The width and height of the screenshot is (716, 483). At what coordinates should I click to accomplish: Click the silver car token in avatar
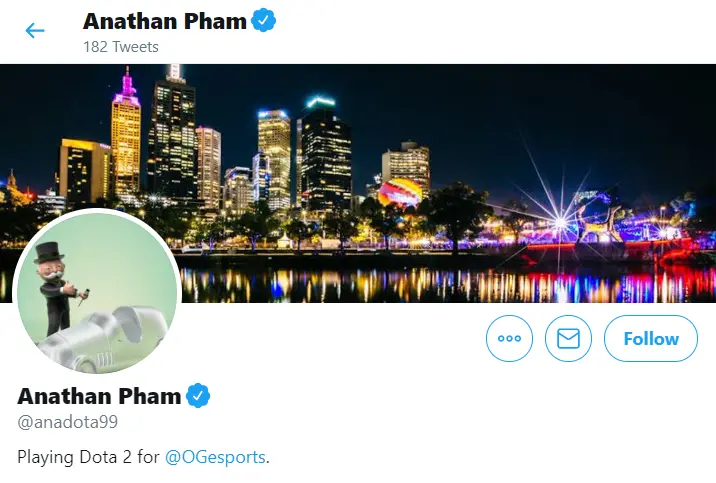104,337
